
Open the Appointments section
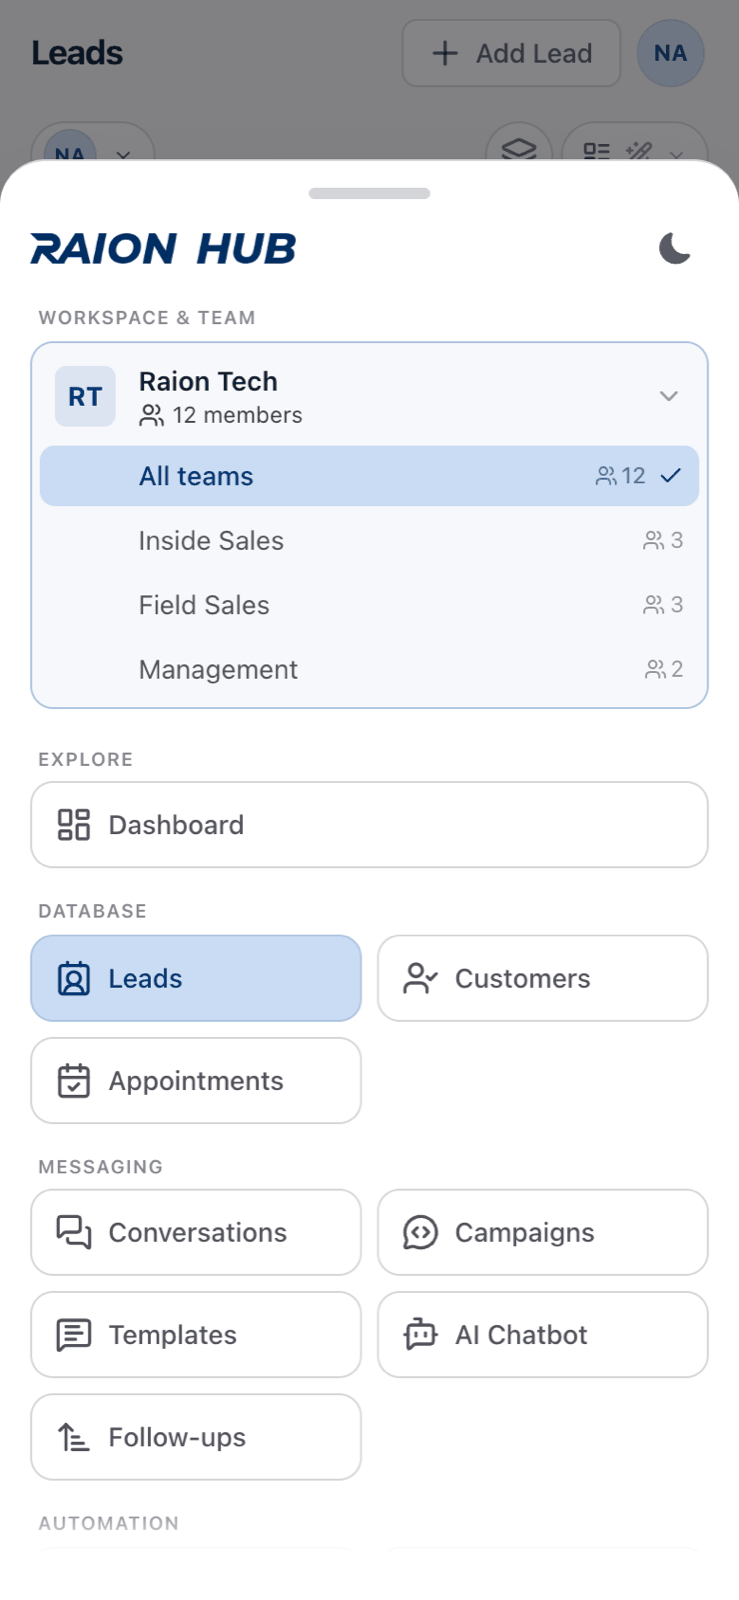[196, 1081]
